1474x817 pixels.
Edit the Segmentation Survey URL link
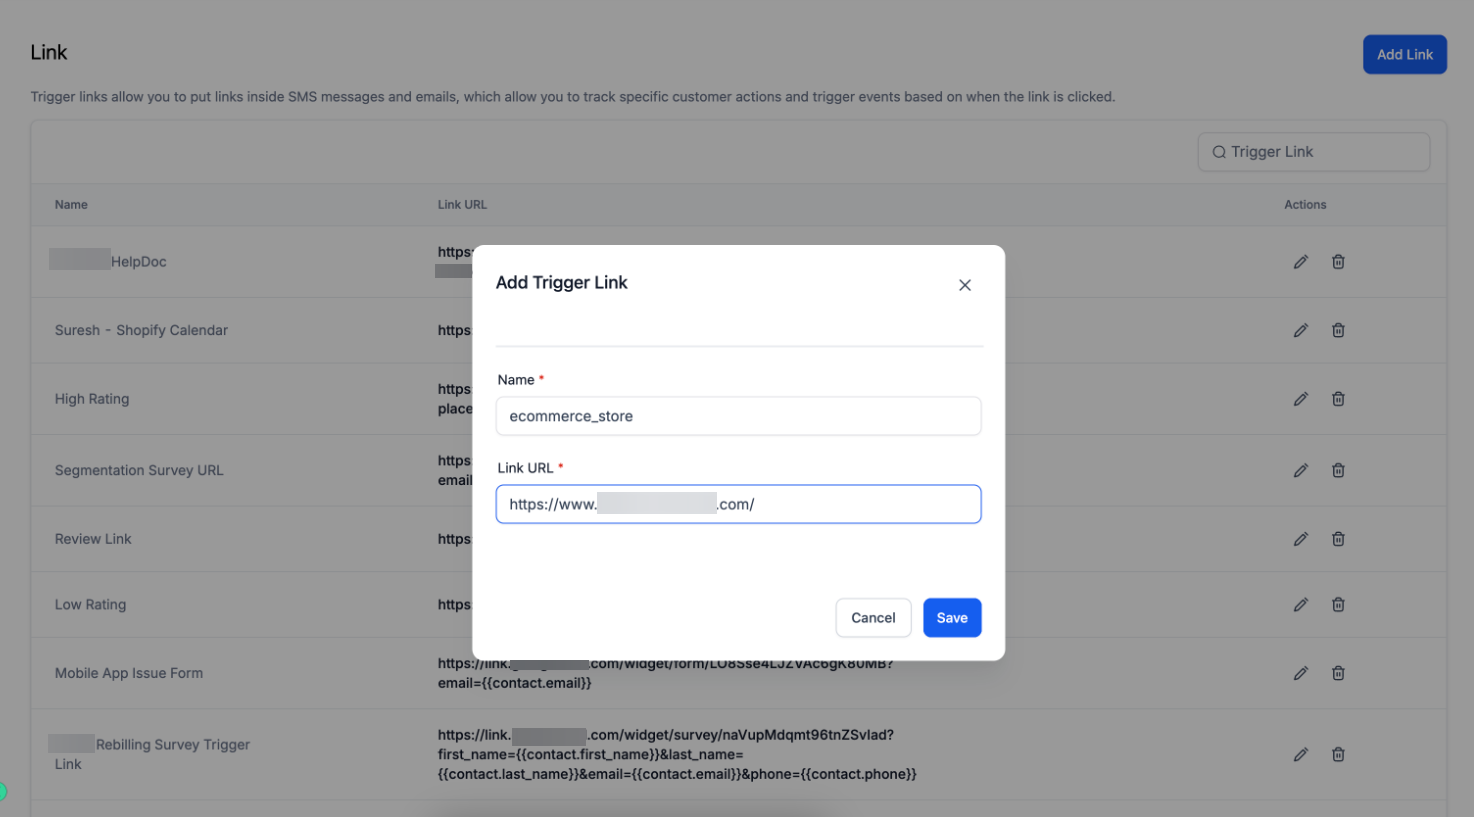tap(1300, 470)
